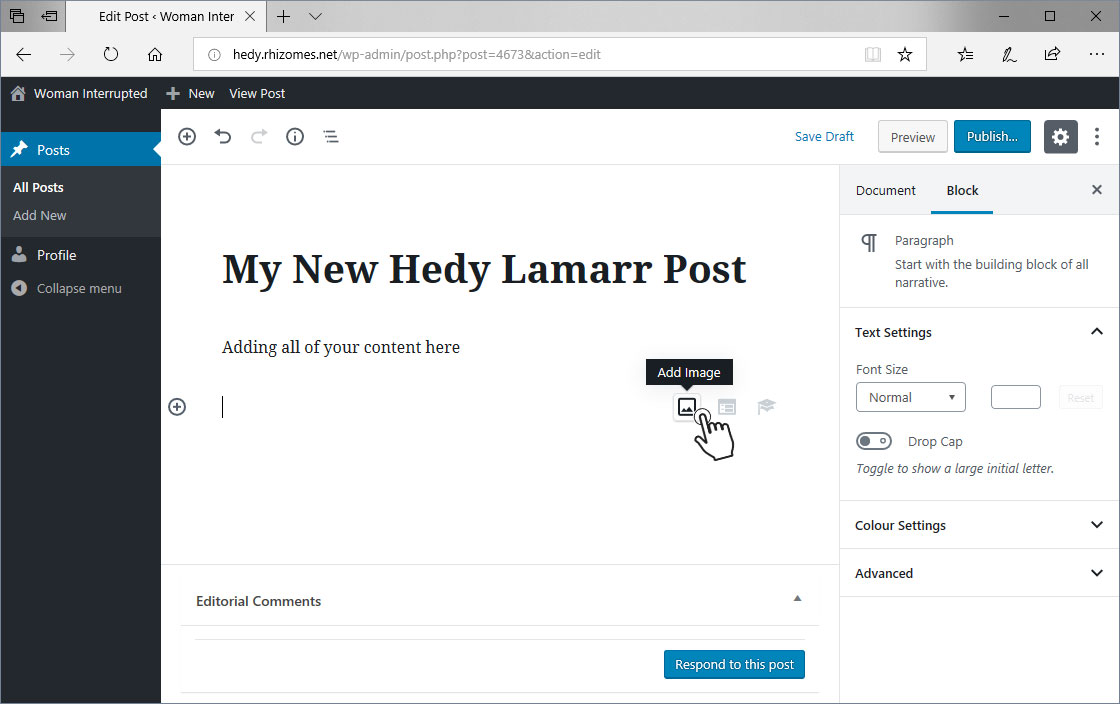Click the paragraph Adding all of your content here
The width and height of the screenshot is (1120, 704).
coord(341,348)
